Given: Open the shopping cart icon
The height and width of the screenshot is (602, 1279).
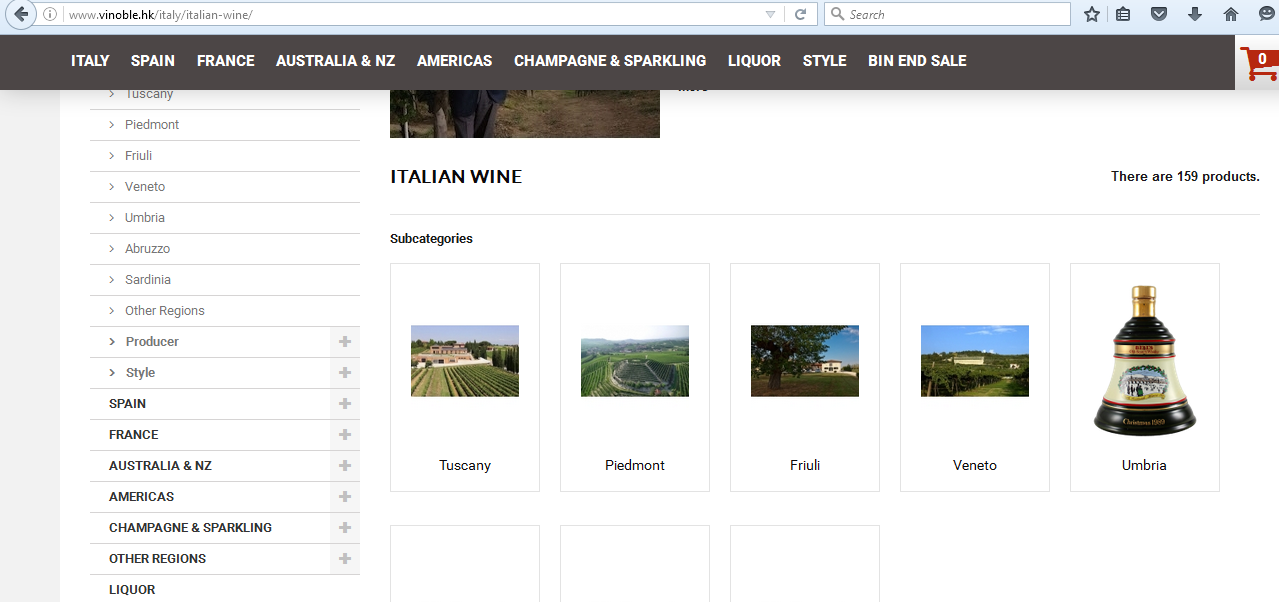Looking at the screenshot, I should [x=1258, y=64].
